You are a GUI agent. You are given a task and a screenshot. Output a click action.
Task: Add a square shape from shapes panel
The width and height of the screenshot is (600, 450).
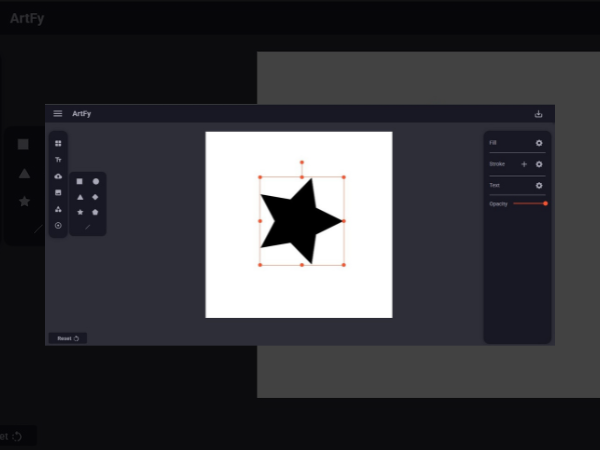click(80, 182)
